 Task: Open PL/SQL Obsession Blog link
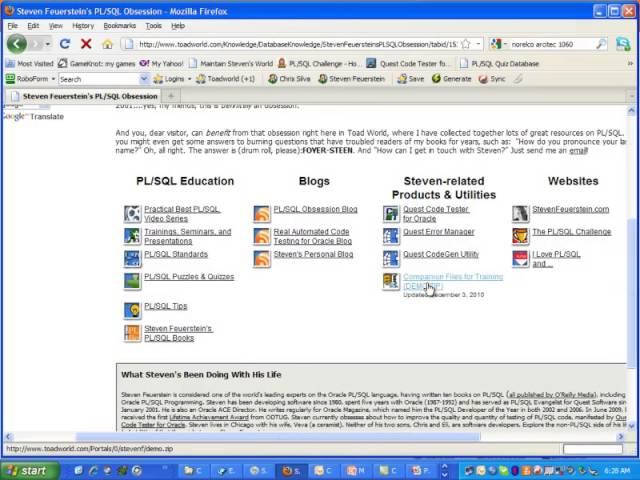(315, 209)
